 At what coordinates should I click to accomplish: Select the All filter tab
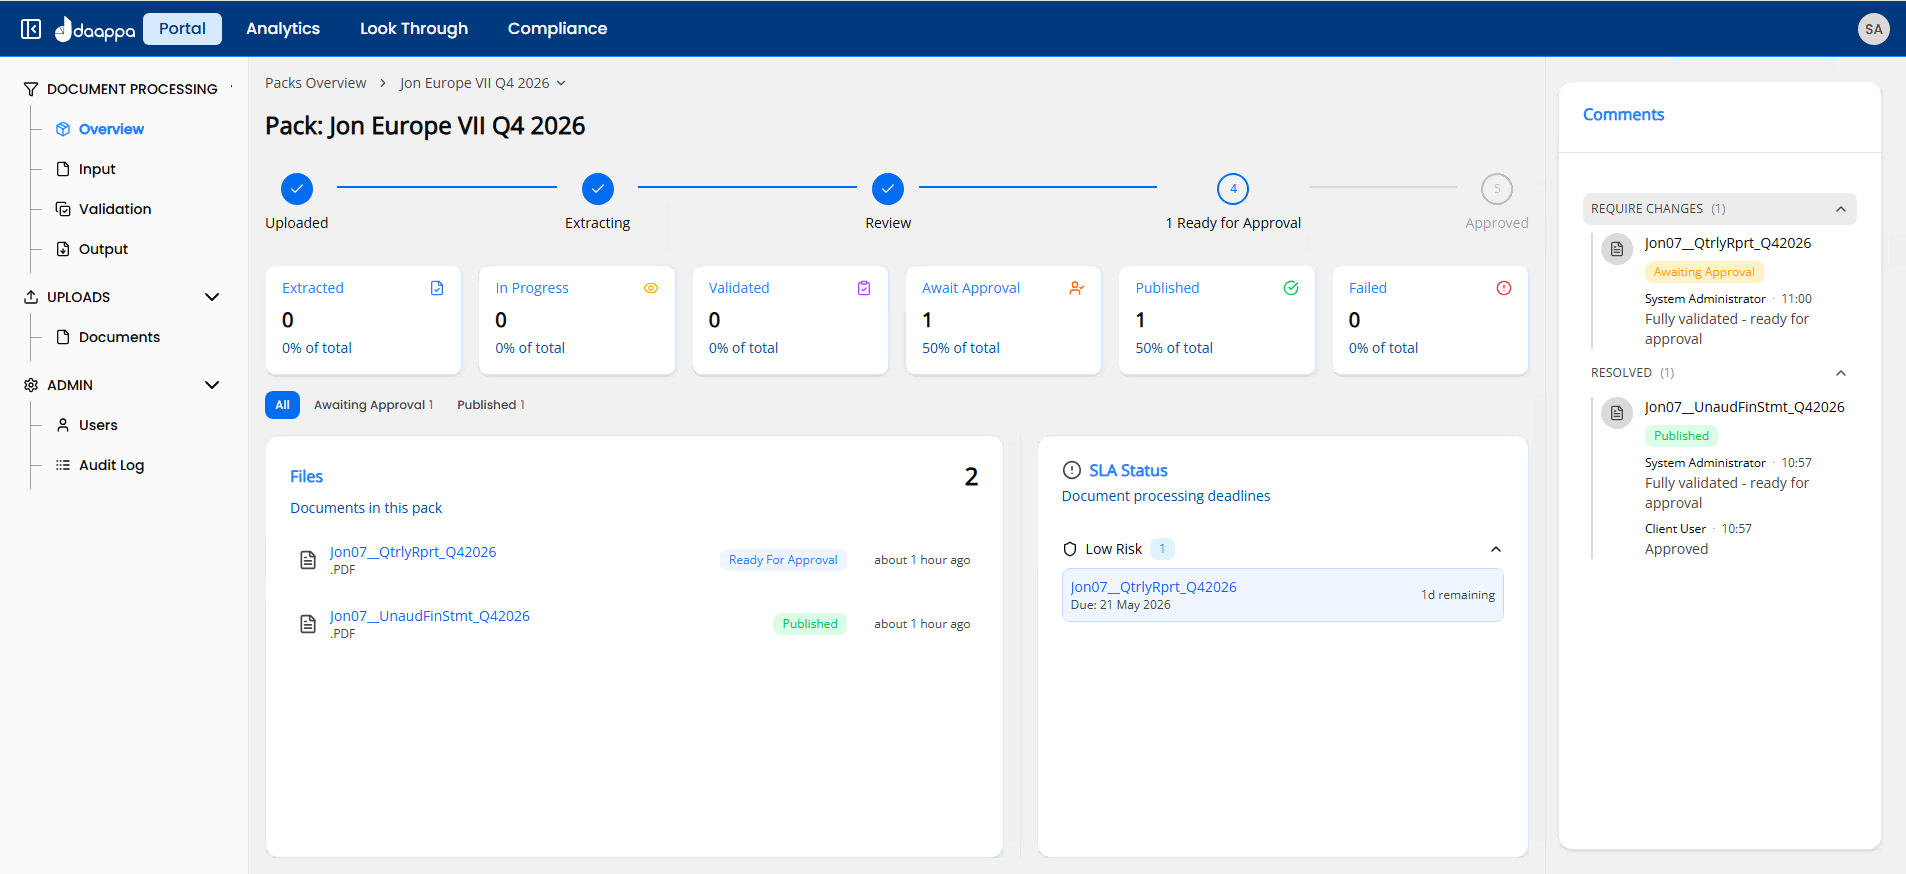click(282, 405)
